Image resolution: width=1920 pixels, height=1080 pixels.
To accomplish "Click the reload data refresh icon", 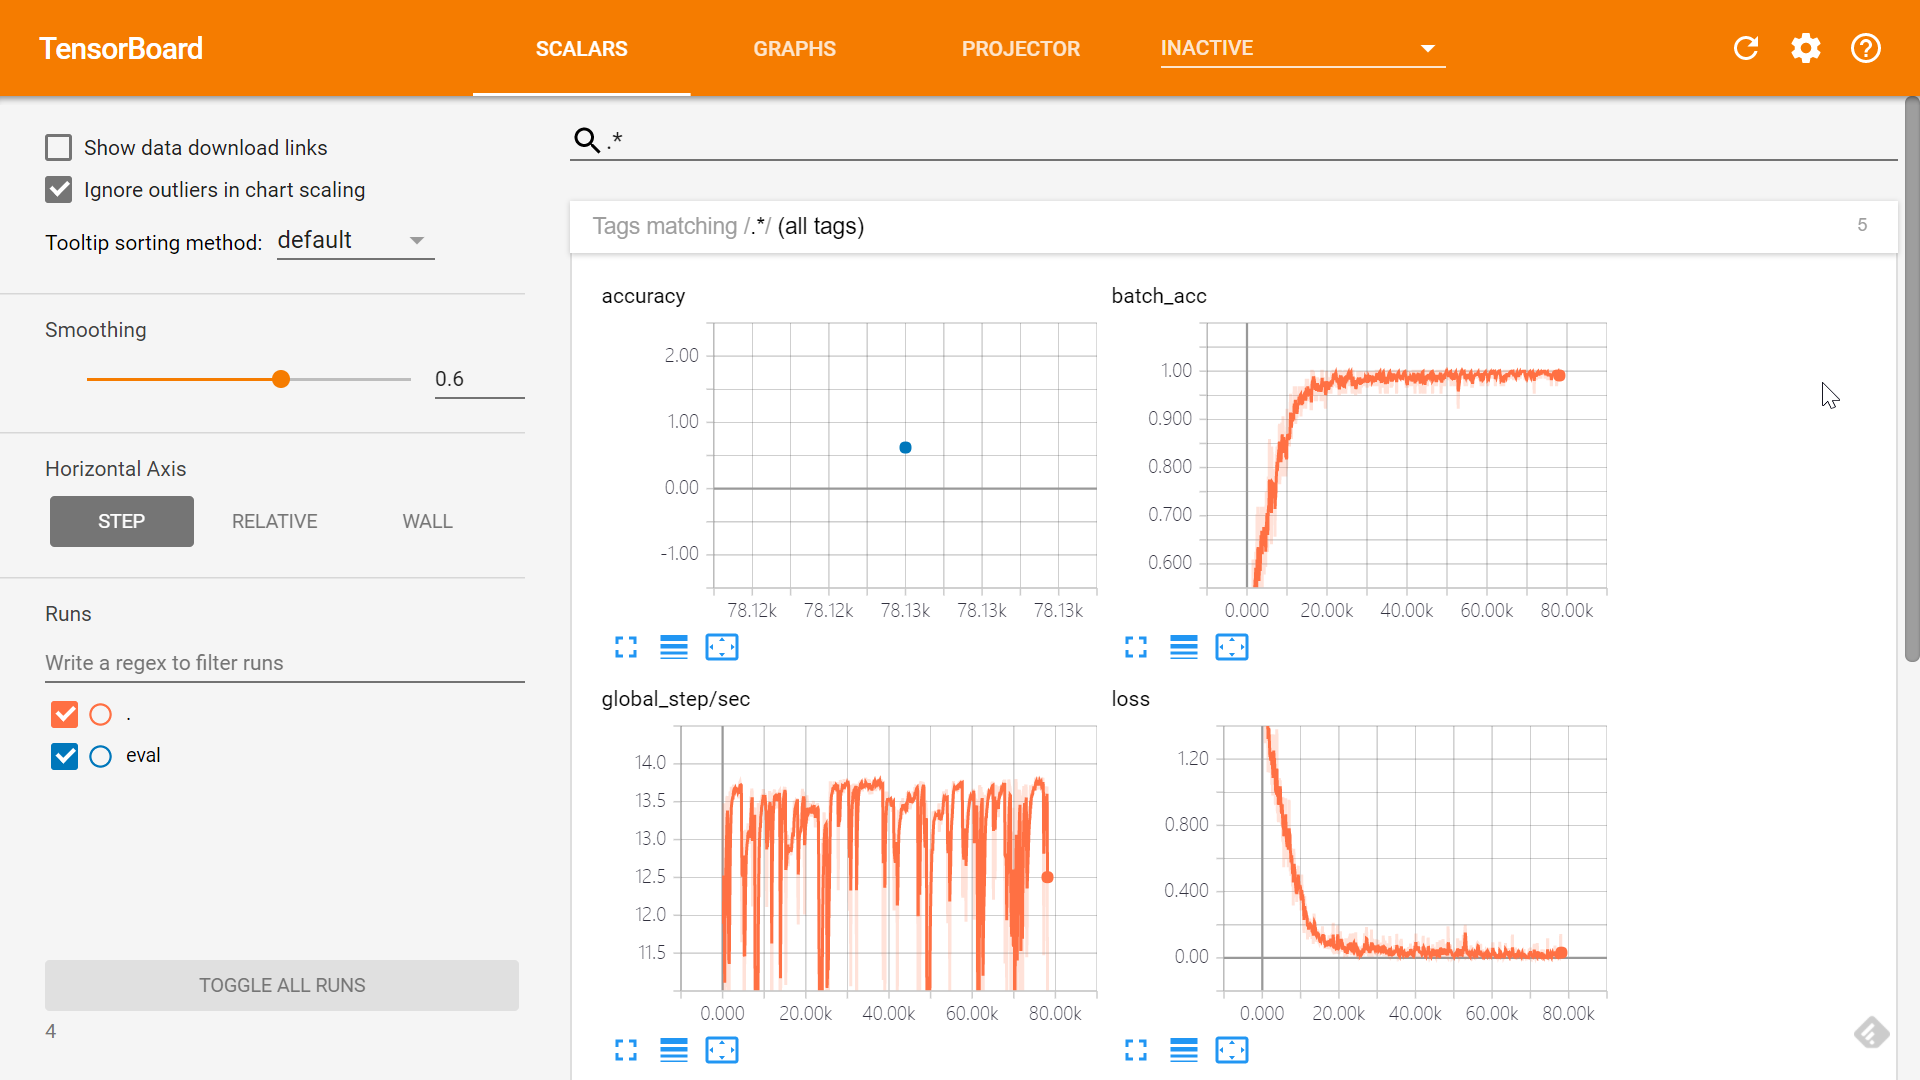I will [1746, 48].
